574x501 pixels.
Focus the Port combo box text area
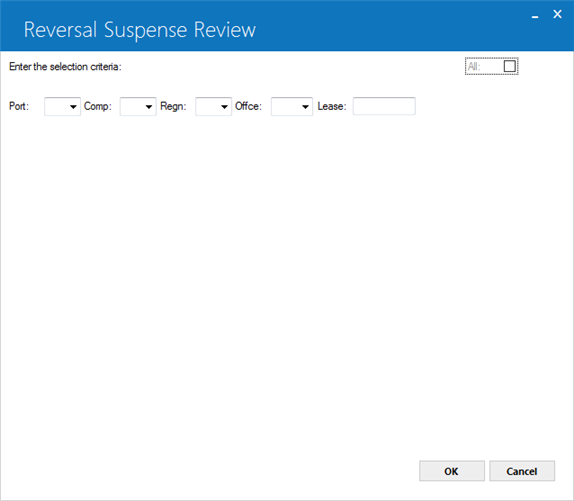point(57,106)
